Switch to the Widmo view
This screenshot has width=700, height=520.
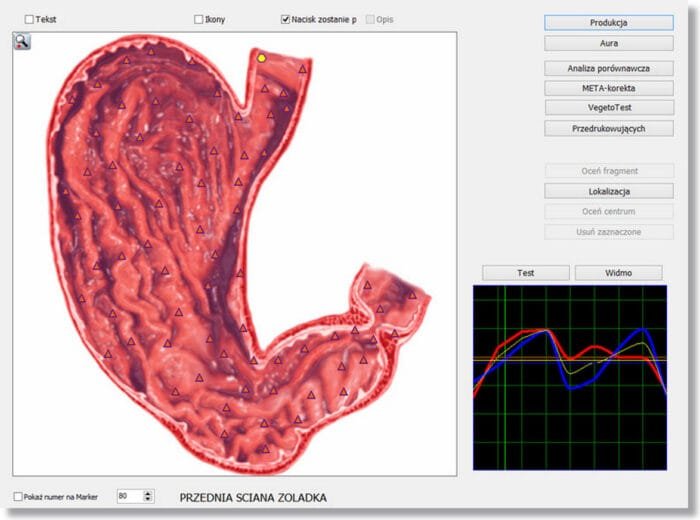pos(618,273)
